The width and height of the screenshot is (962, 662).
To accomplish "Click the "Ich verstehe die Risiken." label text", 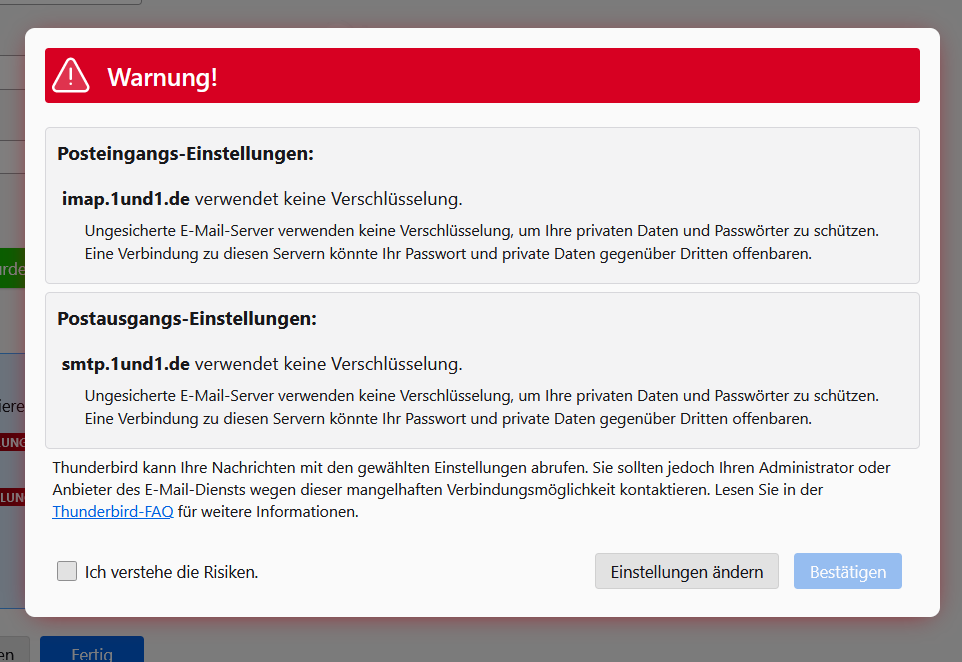I will tap(171, 572).
